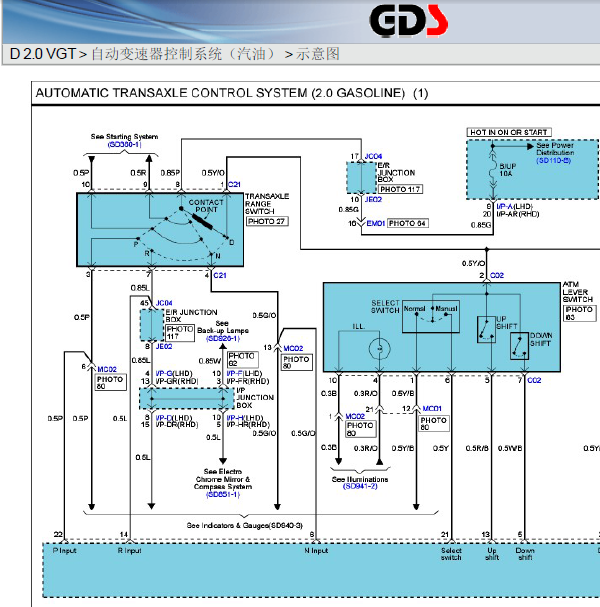This screenshot has width=600, height=607.
Task: Open connector MC02 at pin 6
Action: pyautogui.click(x=107, y=369)
